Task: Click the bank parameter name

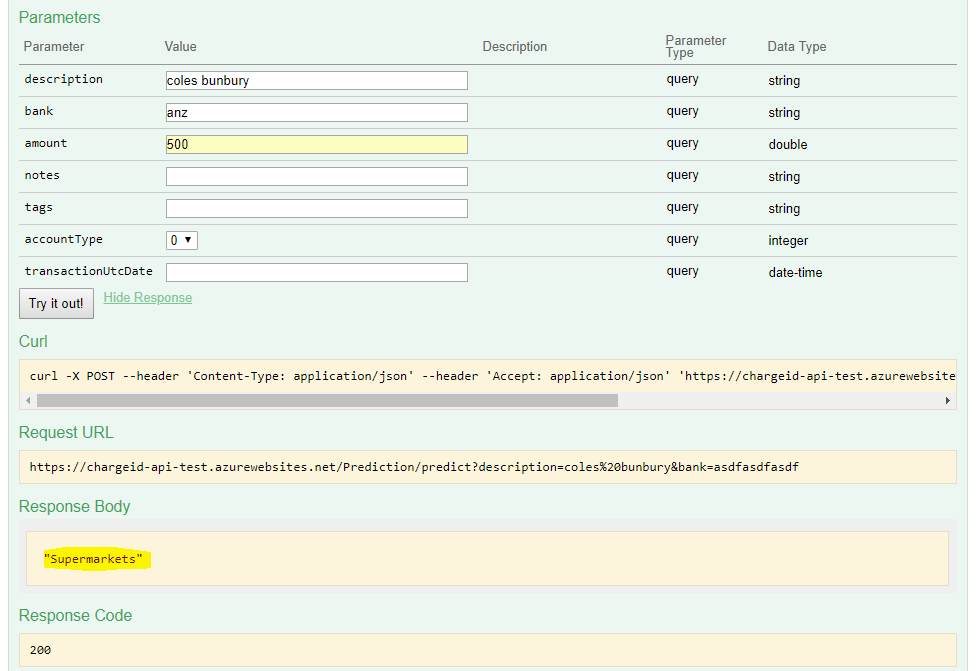Action: point(39,111)
